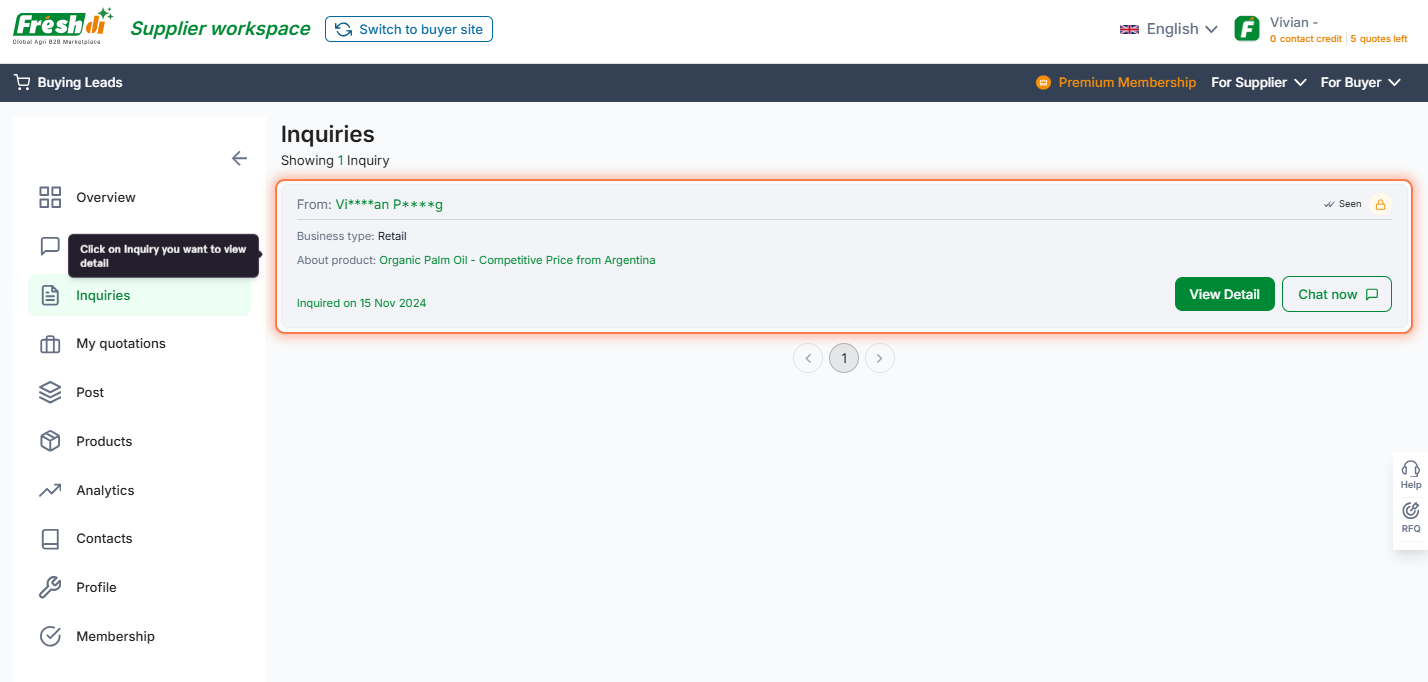
Task: Click Switch to buyer site
Action: coord(409,29)
